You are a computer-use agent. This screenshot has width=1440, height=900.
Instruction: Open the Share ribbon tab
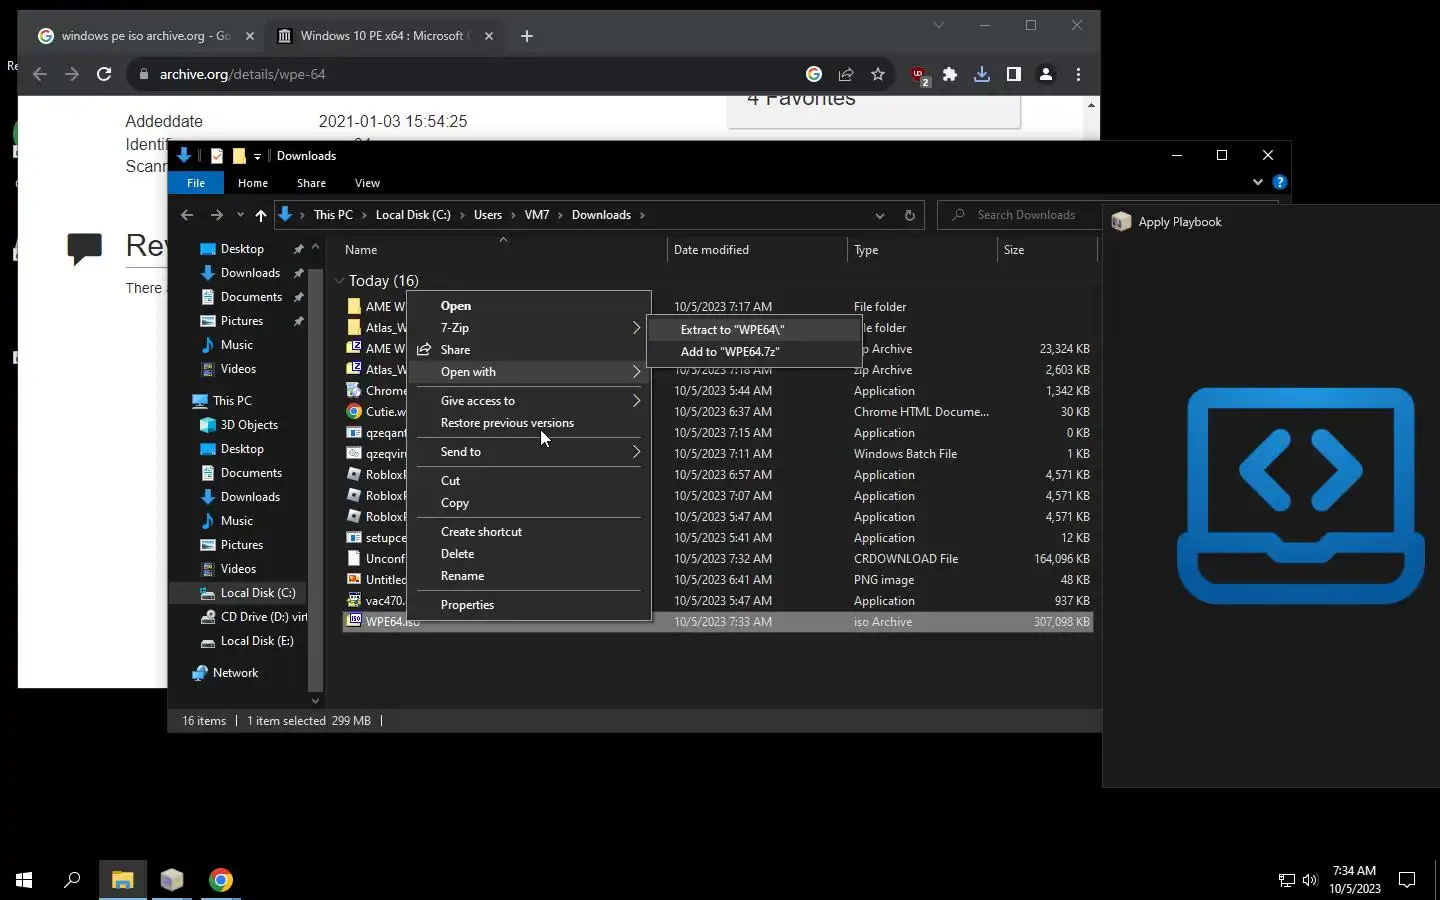click(311, 183)
